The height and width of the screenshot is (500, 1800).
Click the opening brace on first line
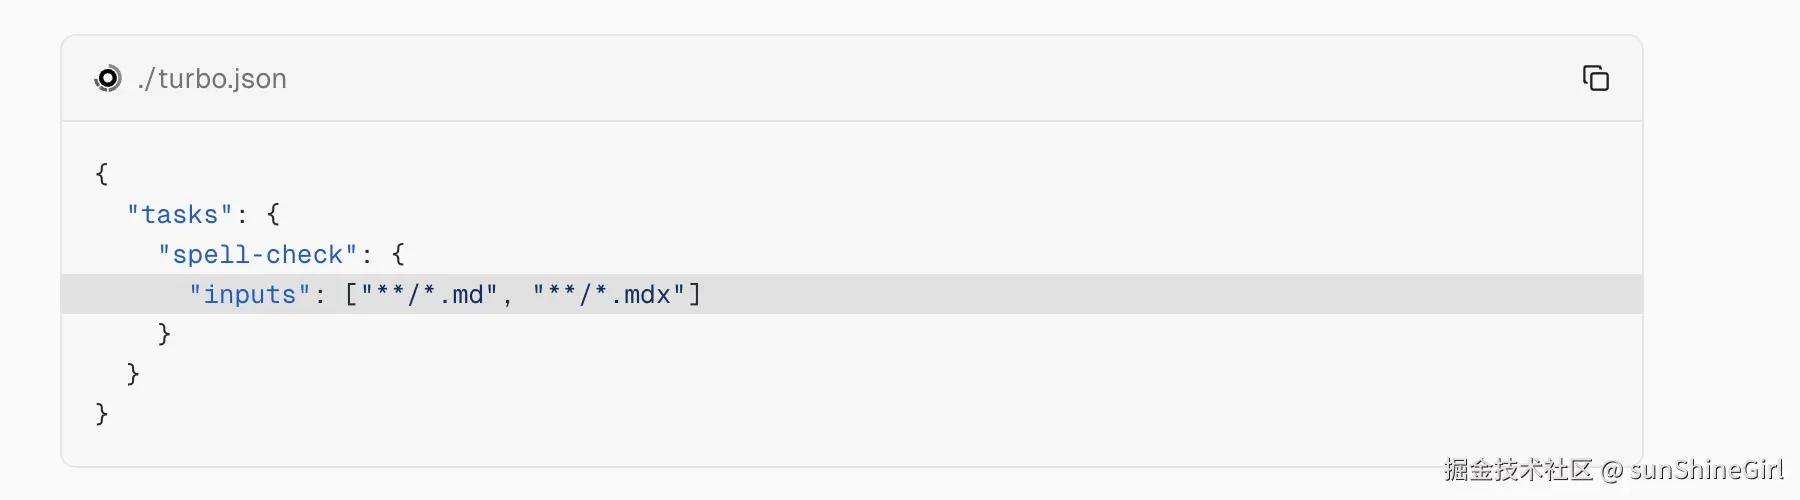[x=101, y=174]
